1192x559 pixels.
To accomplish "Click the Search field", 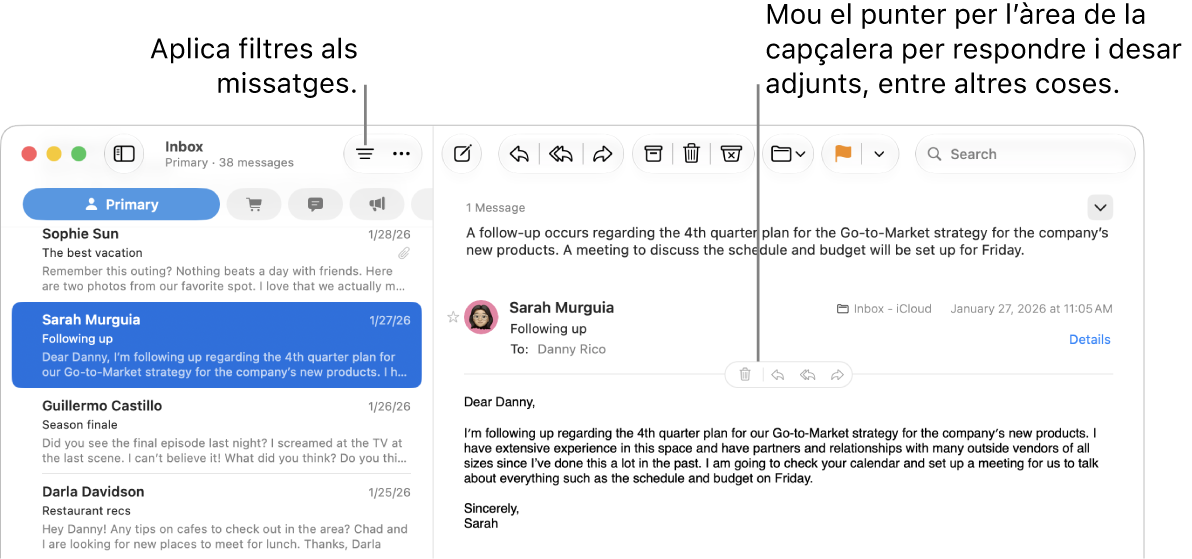I will 1025,154.
